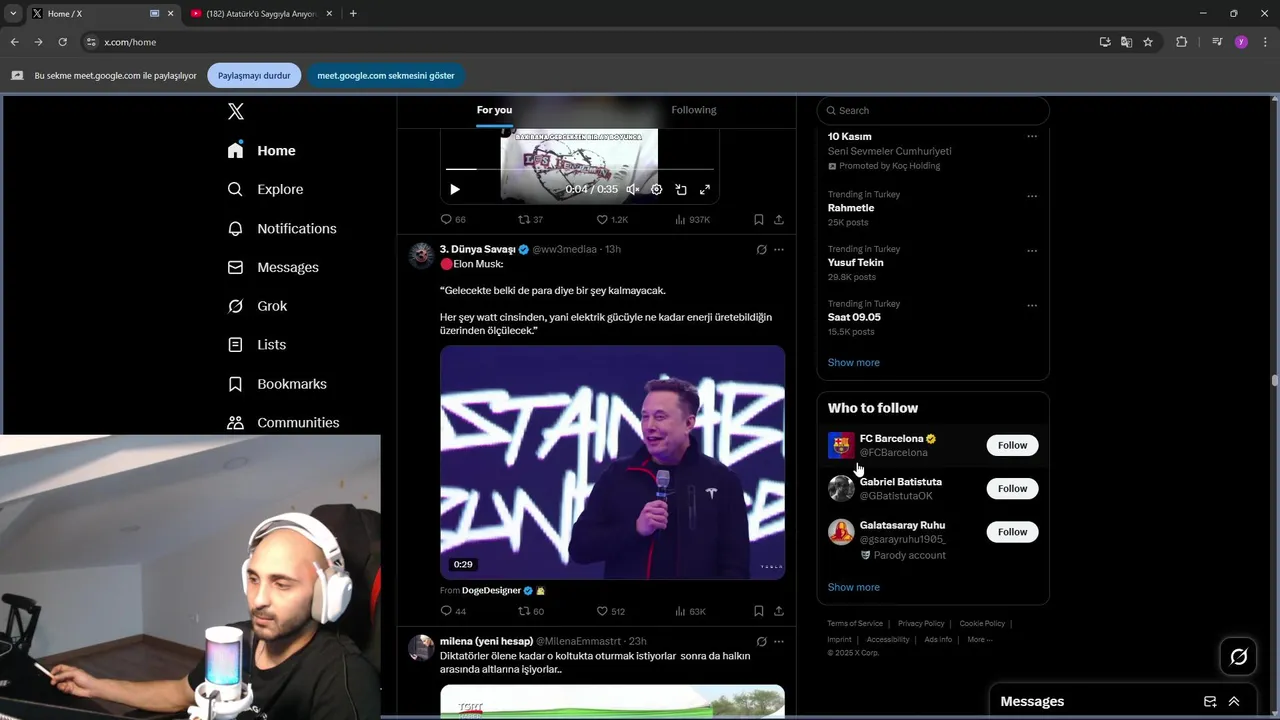The width and height of the screenshot is (1280, 720).
Task: Repost the post with 60 reposts
Action: coord(530,611)
